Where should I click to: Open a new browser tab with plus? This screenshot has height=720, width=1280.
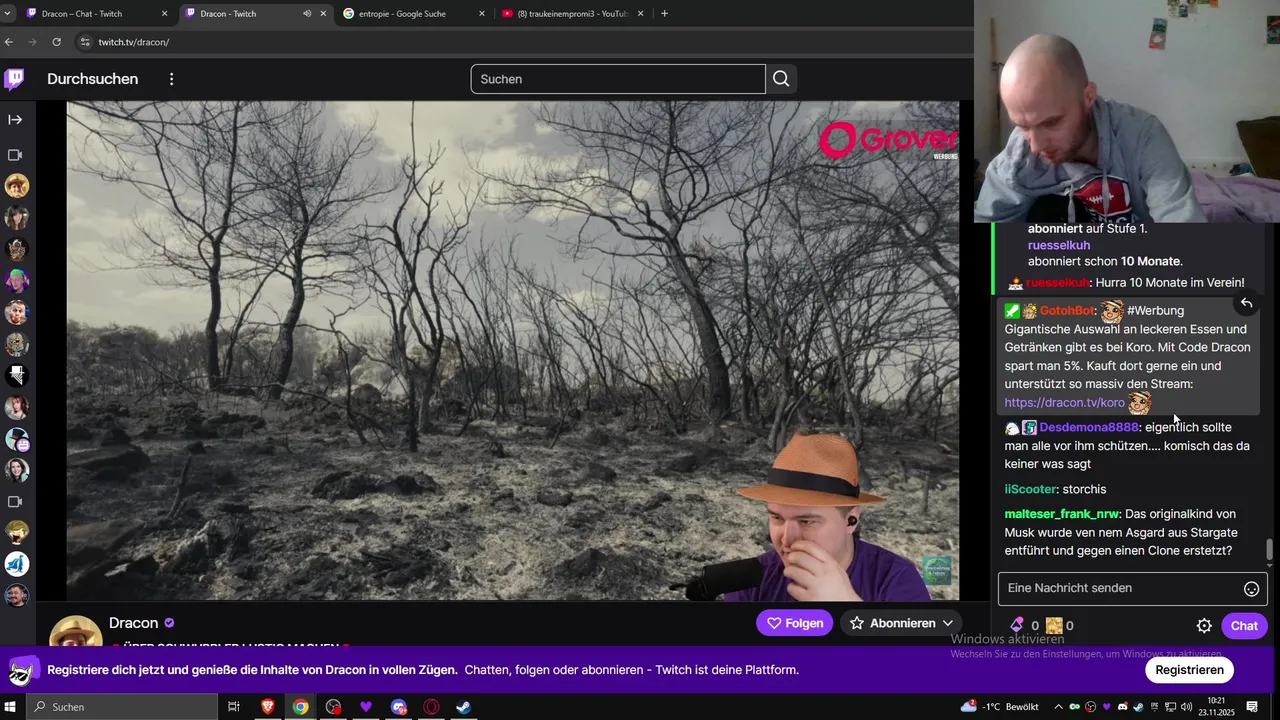point(664,14)
